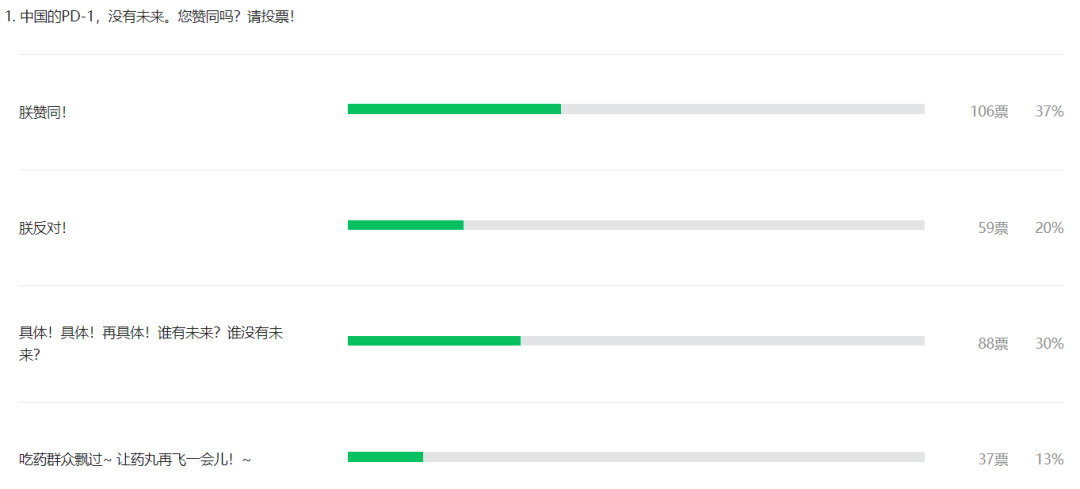Click the green bar for 具体!具体! option
The height and width of the screenshot is (489, 1080).
[x=434, y=341]
